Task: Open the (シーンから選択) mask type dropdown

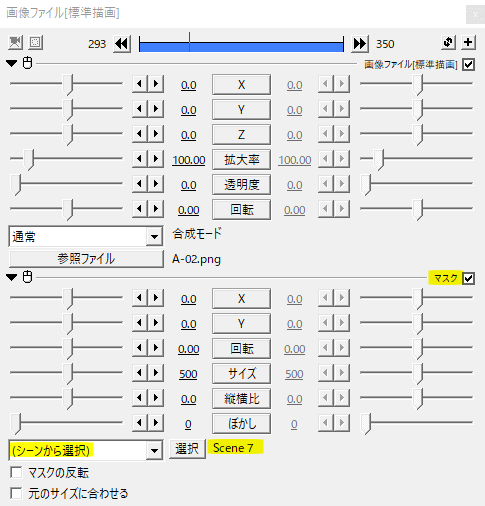Action: pyautogui.click(x=86, y=450)
